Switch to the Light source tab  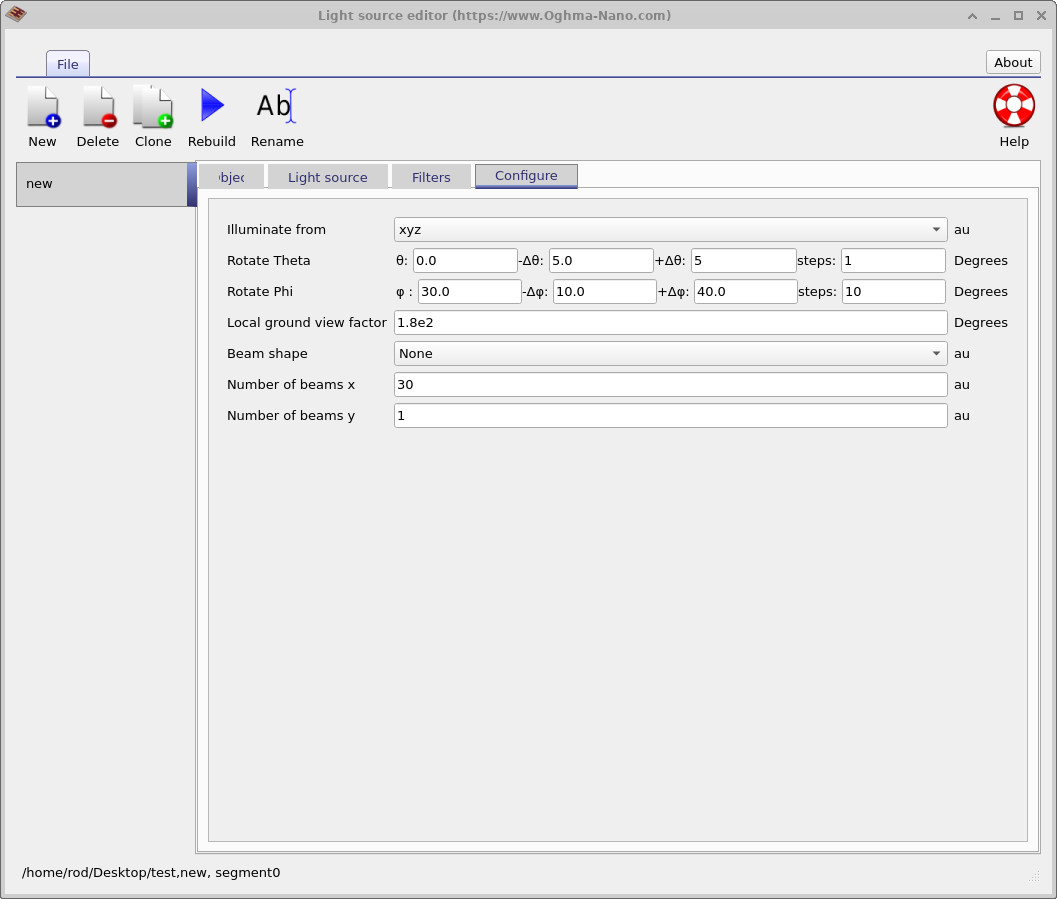(x=327, y=176)
